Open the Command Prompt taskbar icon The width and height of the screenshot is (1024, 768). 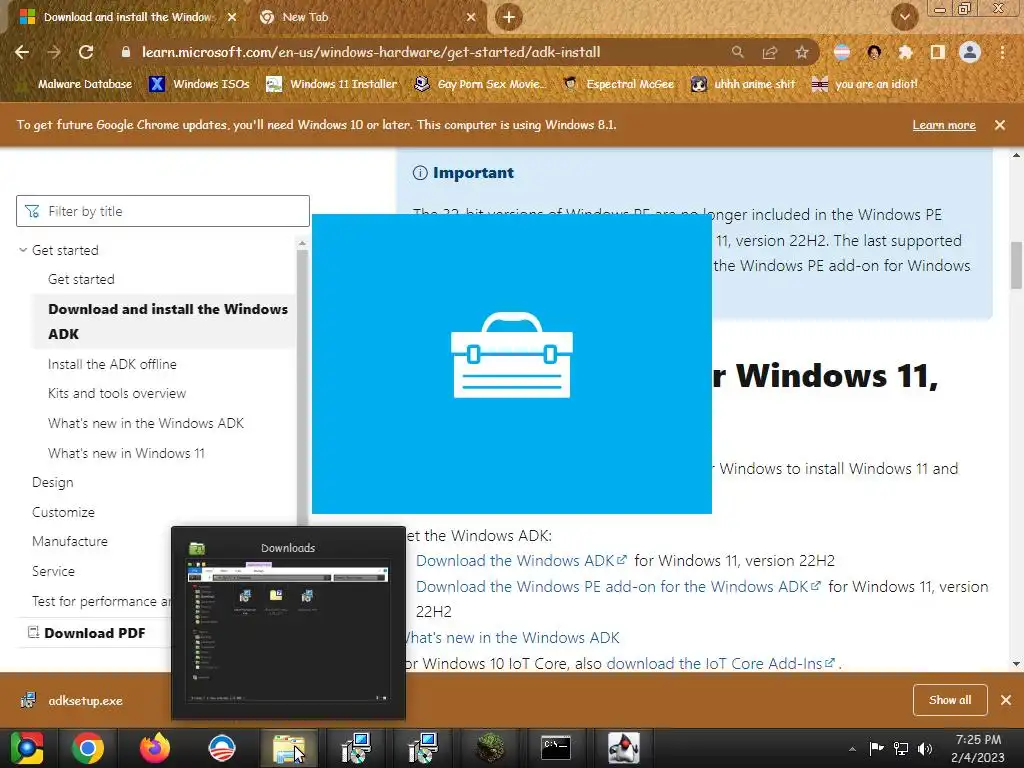click(556, 748)
